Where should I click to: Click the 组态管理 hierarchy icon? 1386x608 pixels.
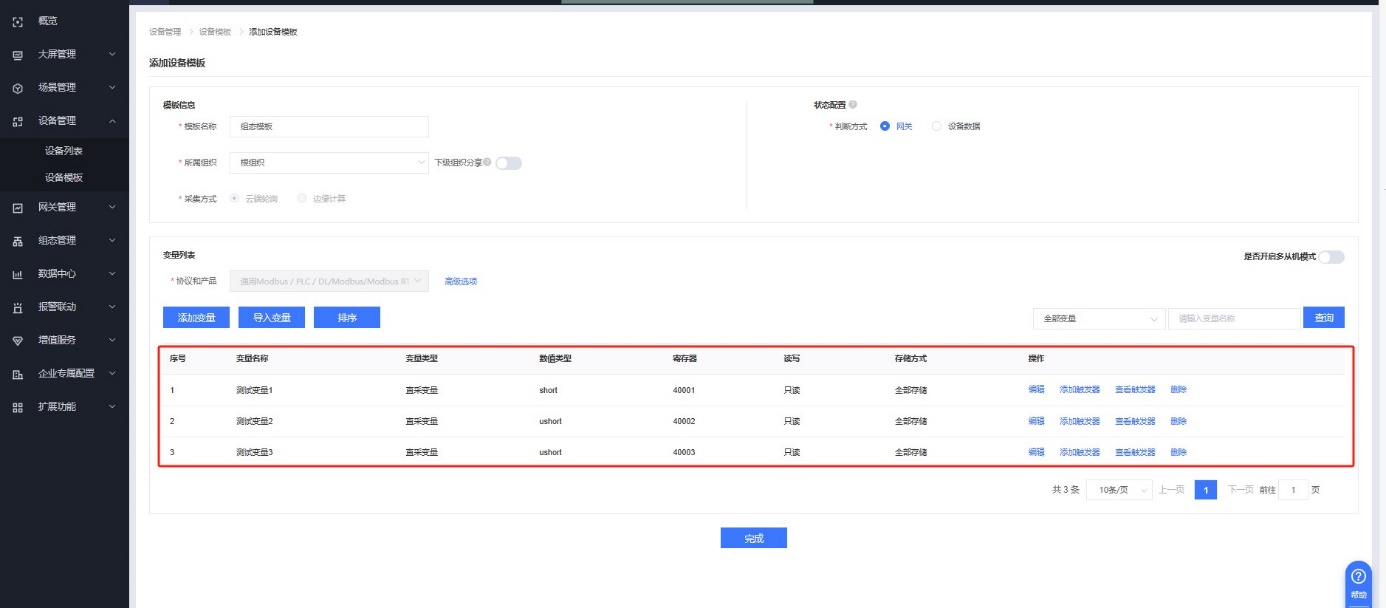tap(17, 241)
